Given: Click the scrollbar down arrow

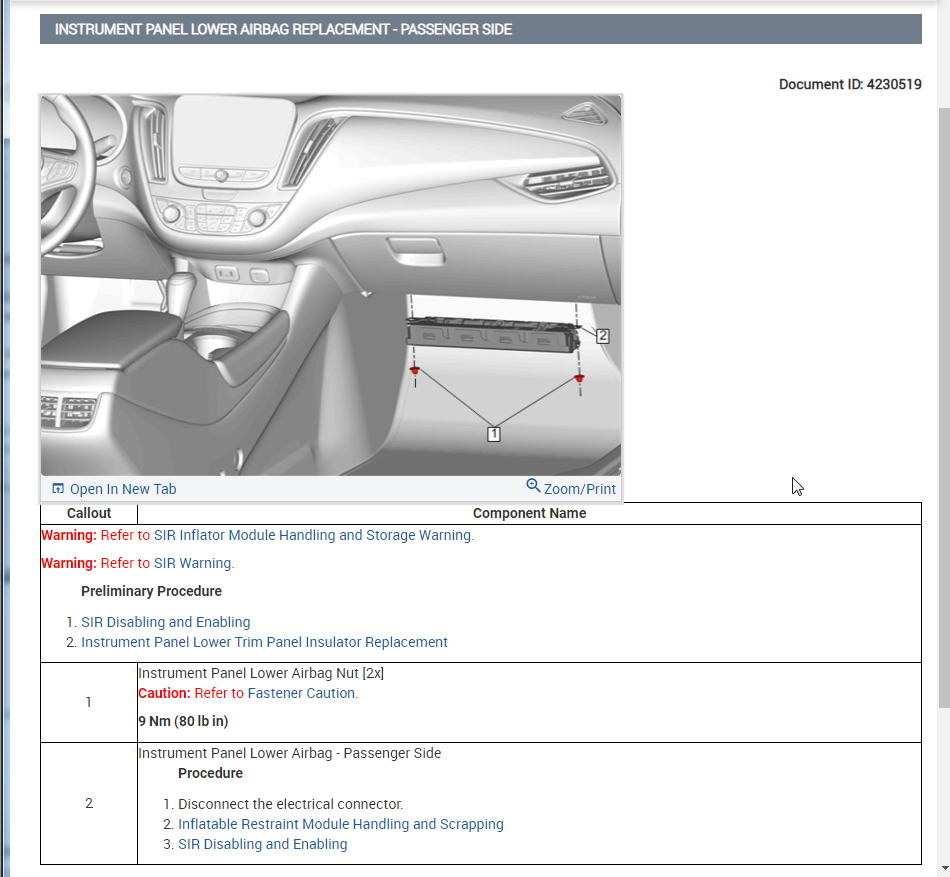Looking at the screenshot, I should (x=944, y=869).
